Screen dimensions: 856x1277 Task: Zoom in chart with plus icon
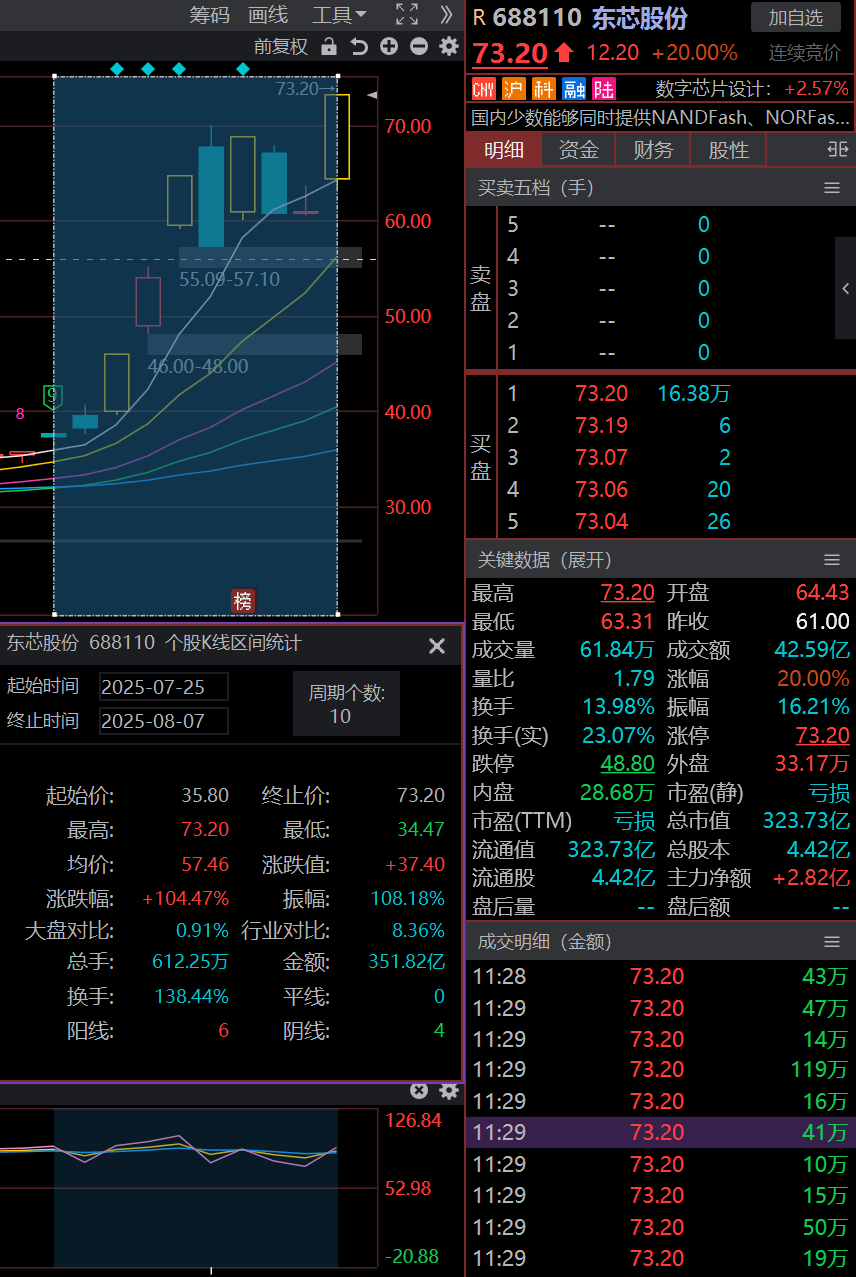click(x=389, y=46)
